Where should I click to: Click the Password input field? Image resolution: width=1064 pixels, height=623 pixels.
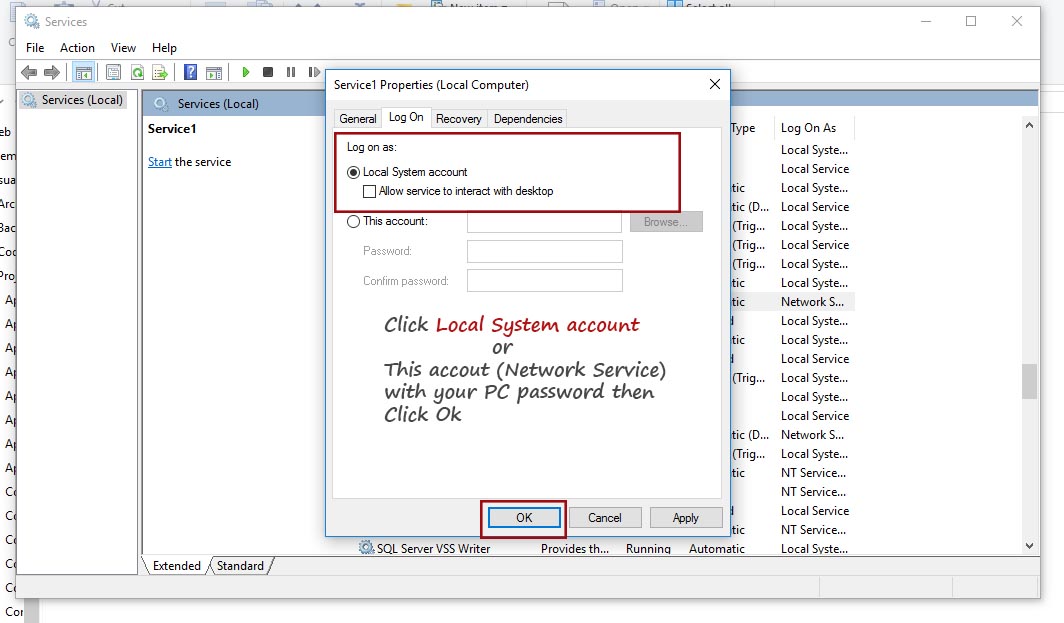click(544, 251)
